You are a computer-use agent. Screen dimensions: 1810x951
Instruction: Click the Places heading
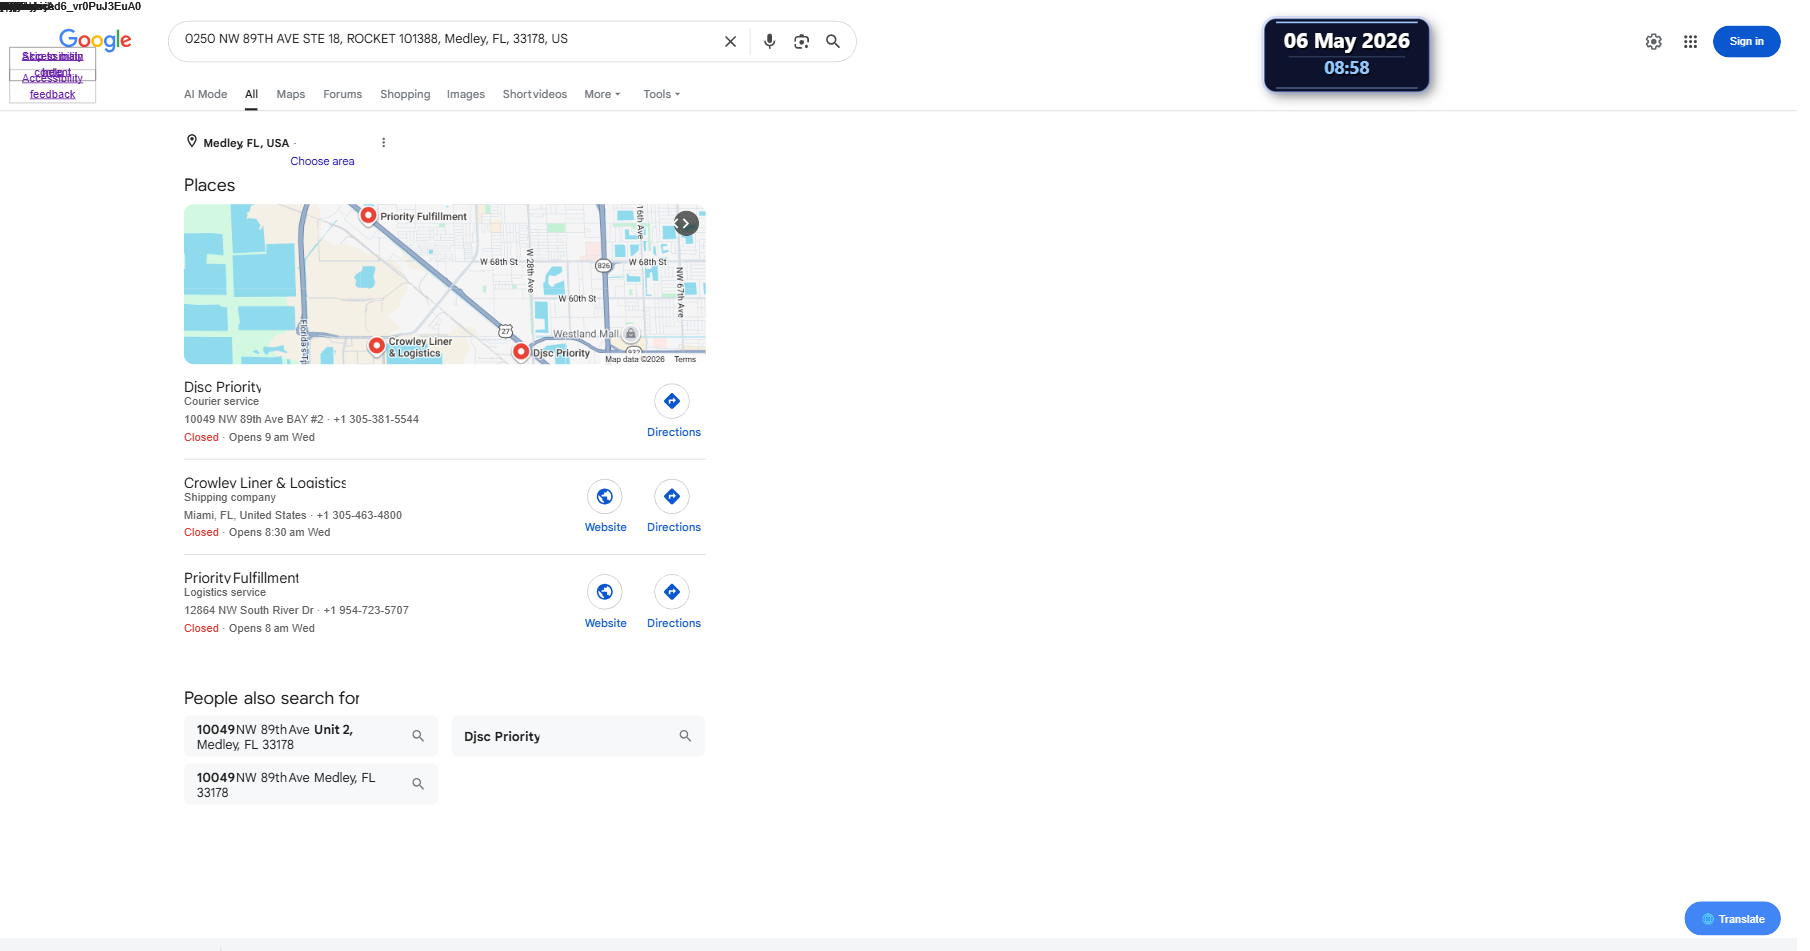point(210,186)
